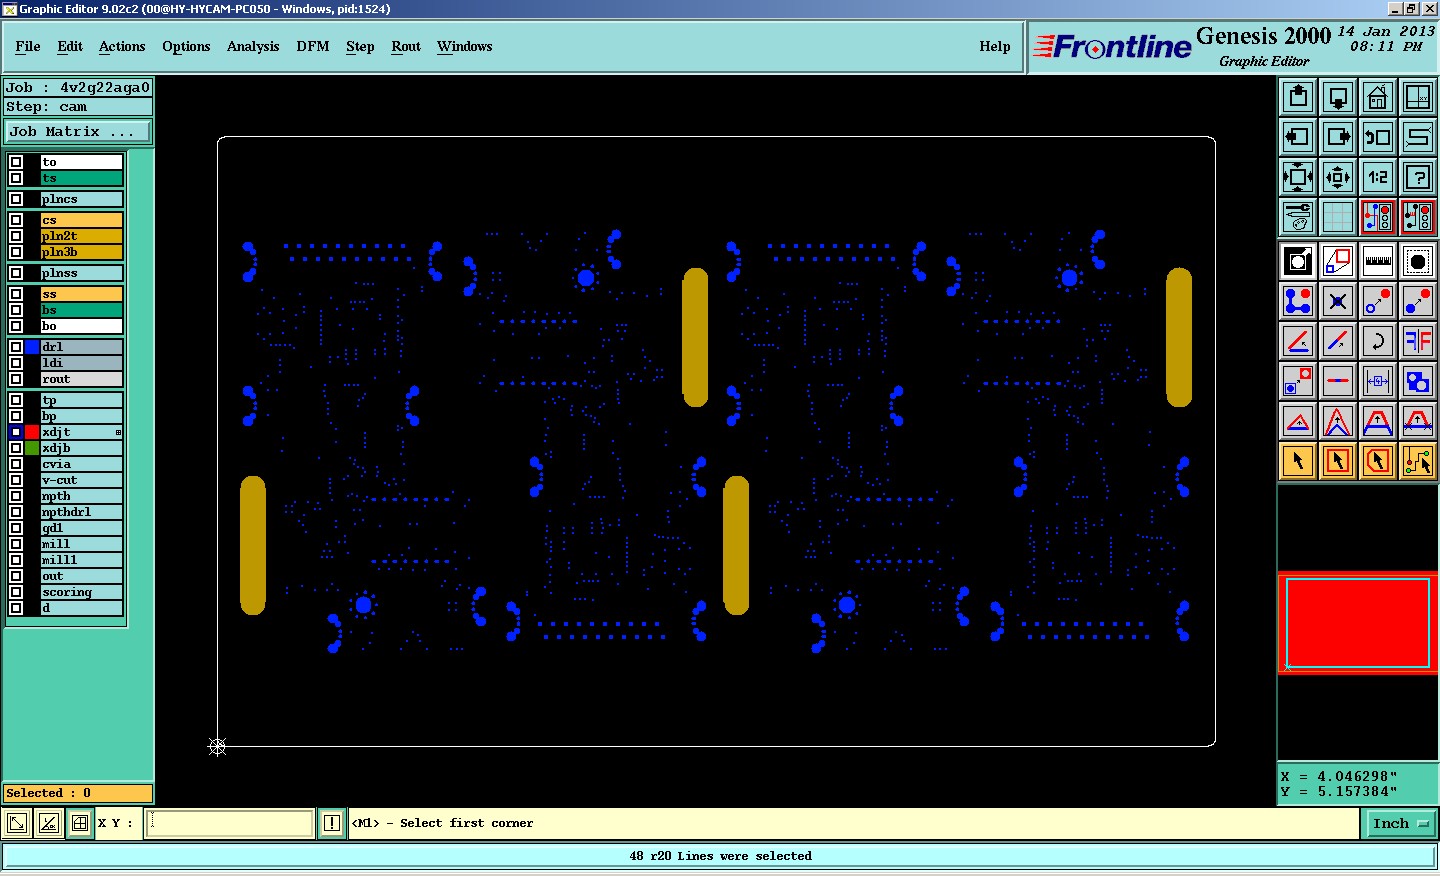Open the Help menu
1440x876 pixels.
click(x=995, y=47)
